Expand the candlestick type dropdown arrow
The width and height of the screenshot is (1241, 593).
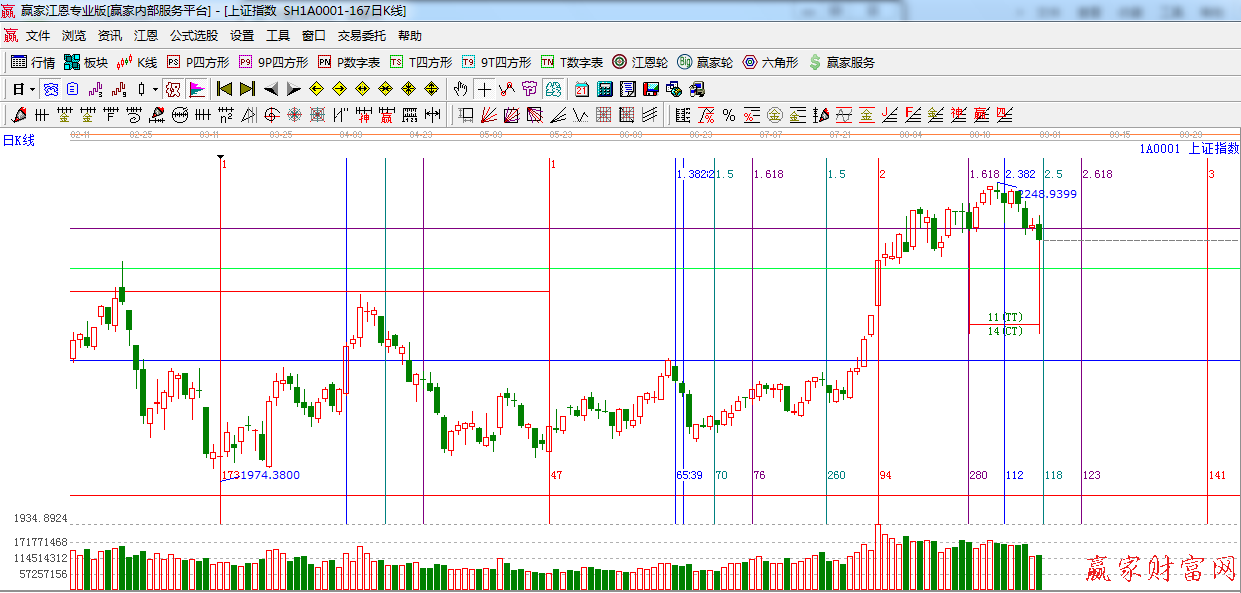coord(155,89)
